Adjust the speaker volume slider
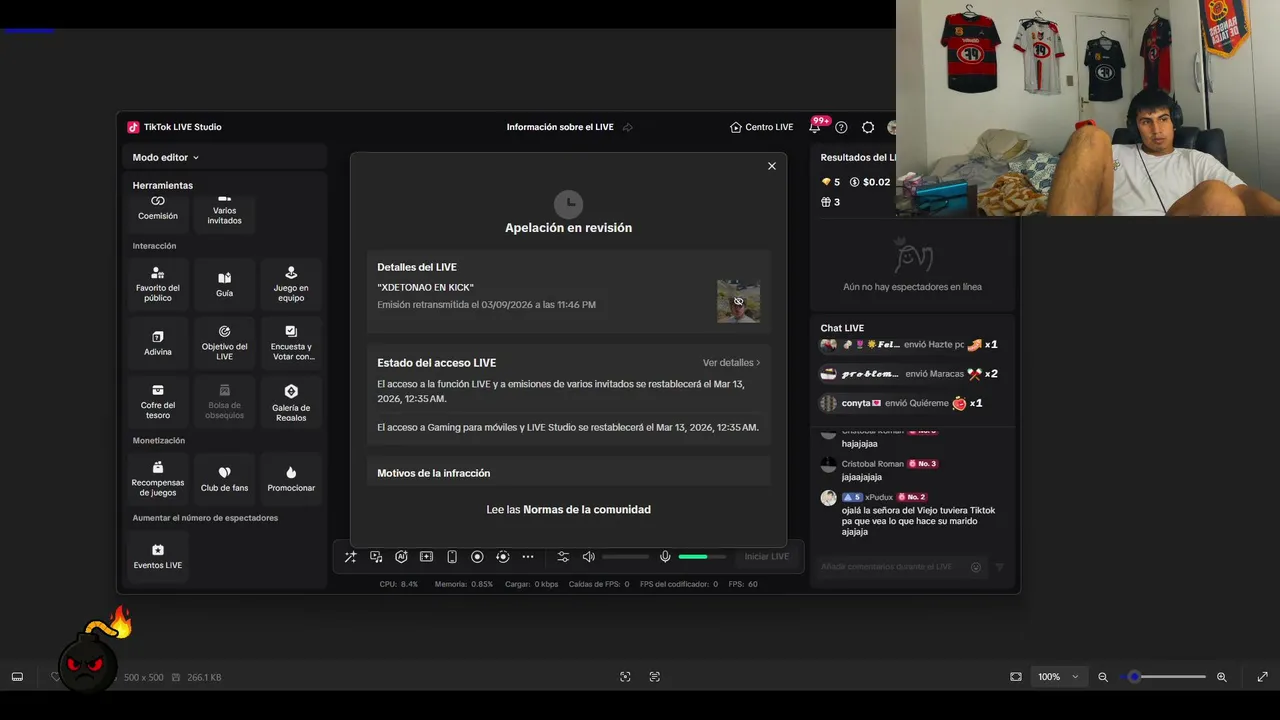Screen dimensions: 1280x720 point(625,557)
